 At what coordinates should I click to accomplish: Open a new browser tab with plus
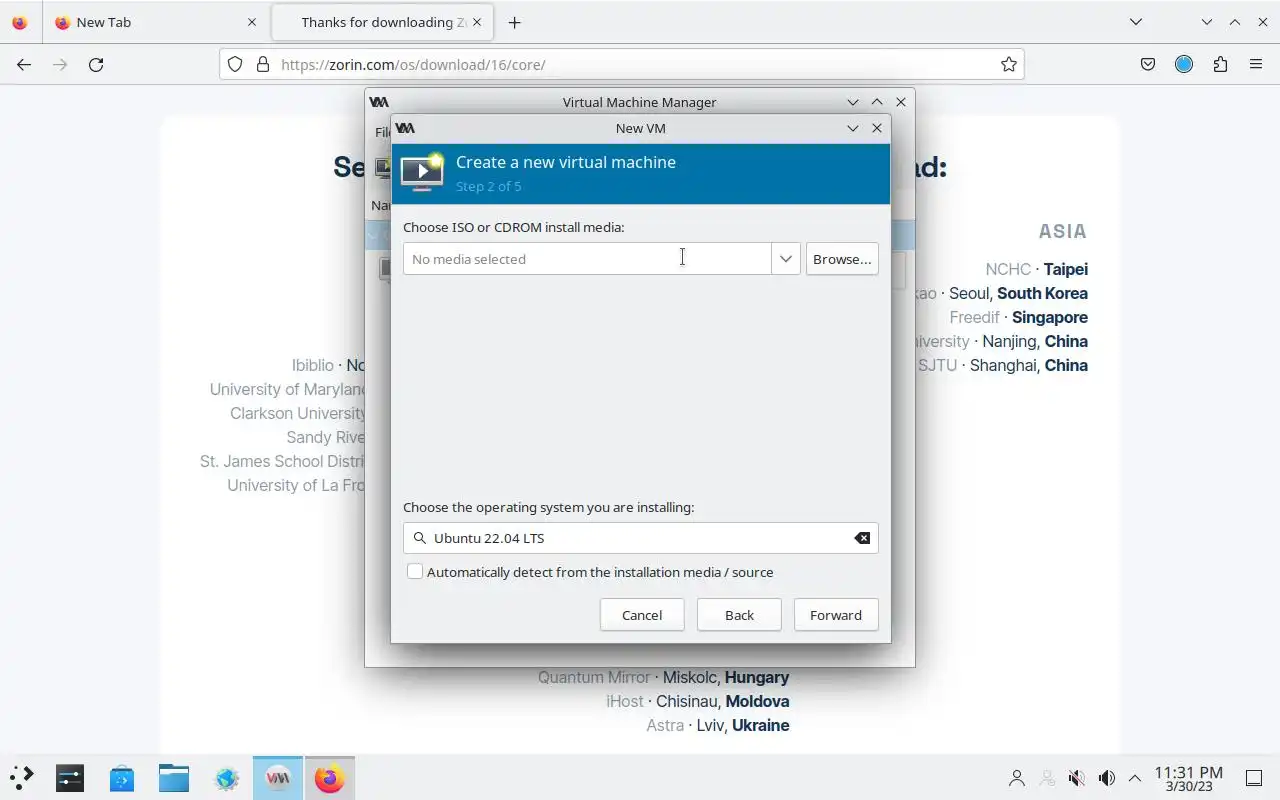click(514, 22)
